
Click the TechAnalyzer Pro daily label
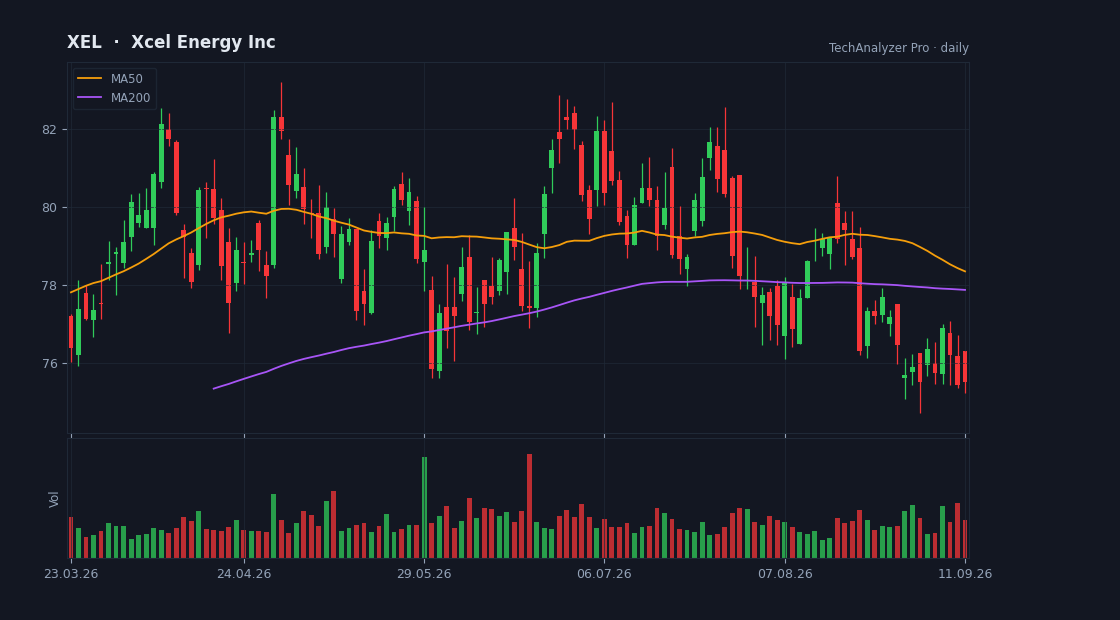tap(899, 48)
